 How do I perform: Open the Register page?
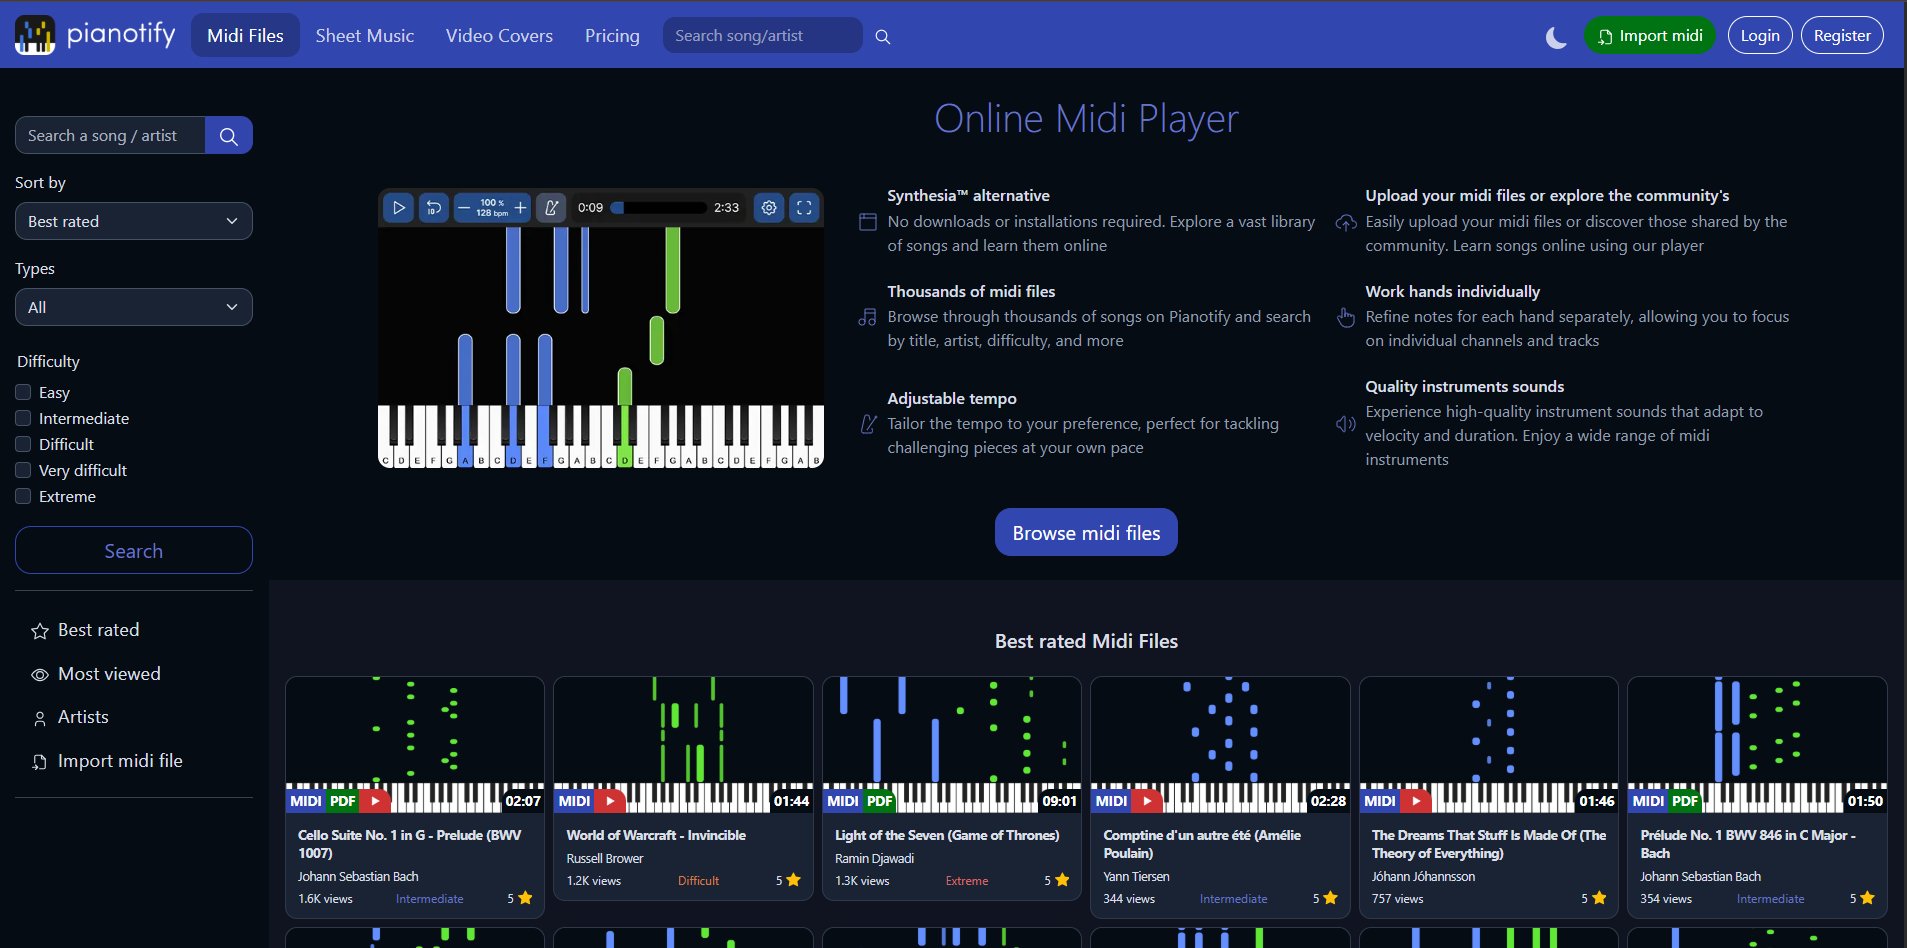(x=1841, y=34)
